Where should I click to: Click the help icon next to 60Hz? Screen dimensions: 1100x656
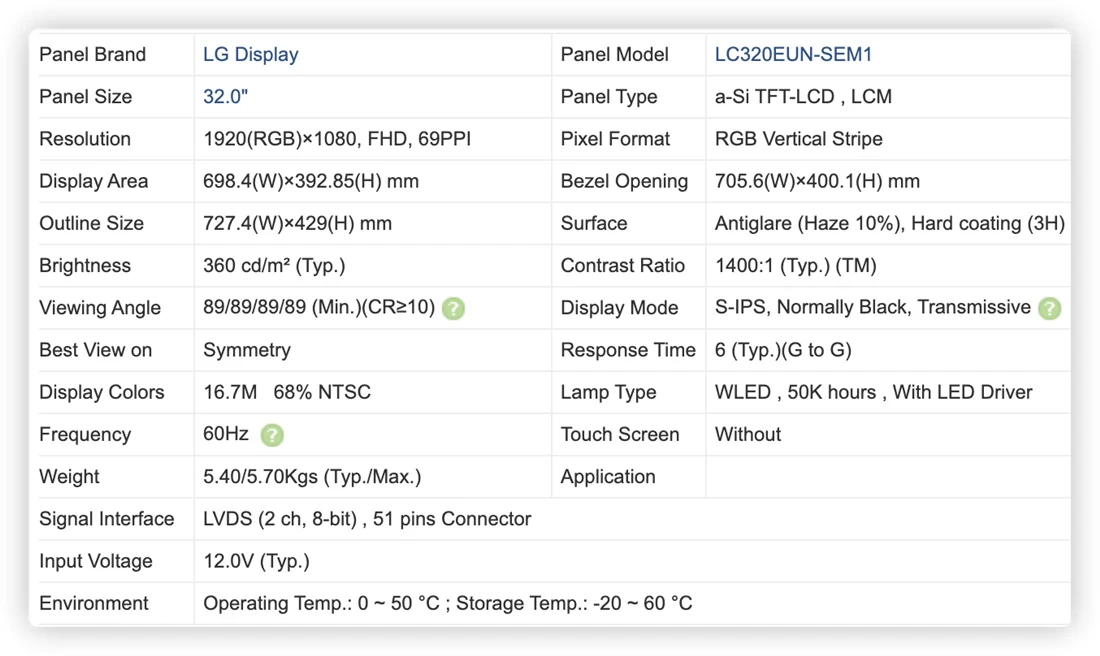click(271, 435)
